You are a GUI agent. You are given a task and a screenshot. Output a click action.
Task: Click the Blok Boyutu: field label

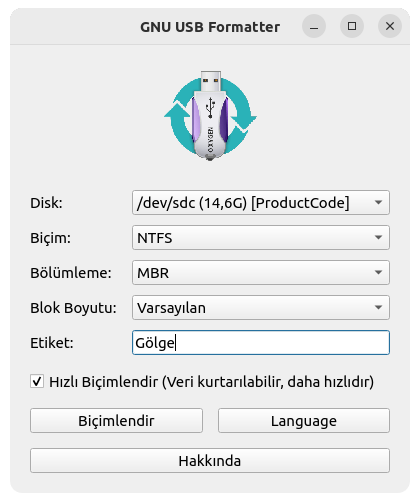point(73,308)
